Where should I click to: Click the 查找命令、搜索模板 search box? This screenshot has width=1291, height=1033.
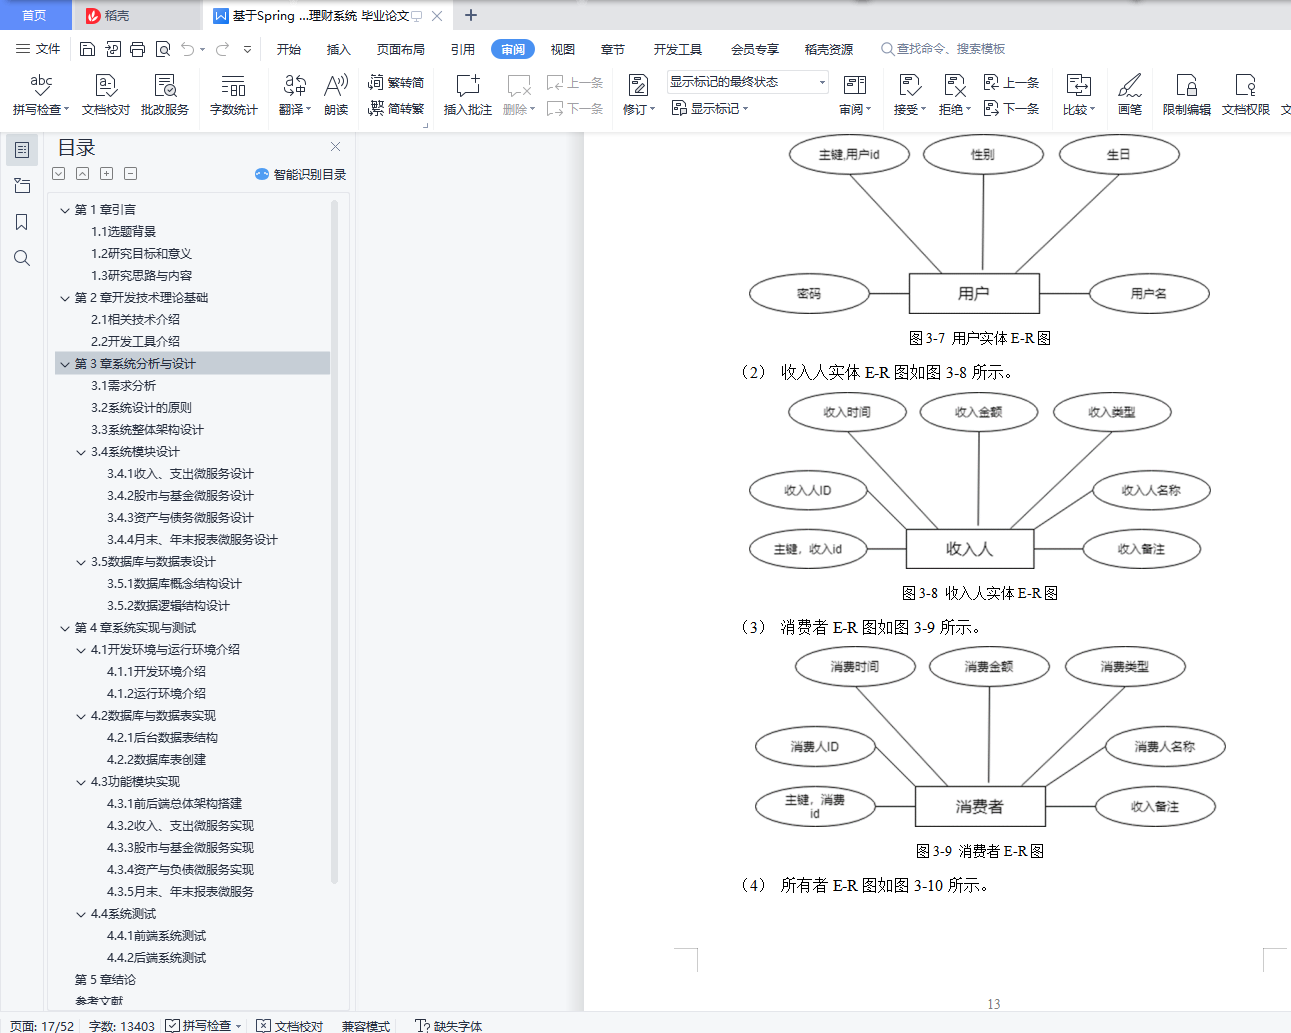click(x=943, y=49)
